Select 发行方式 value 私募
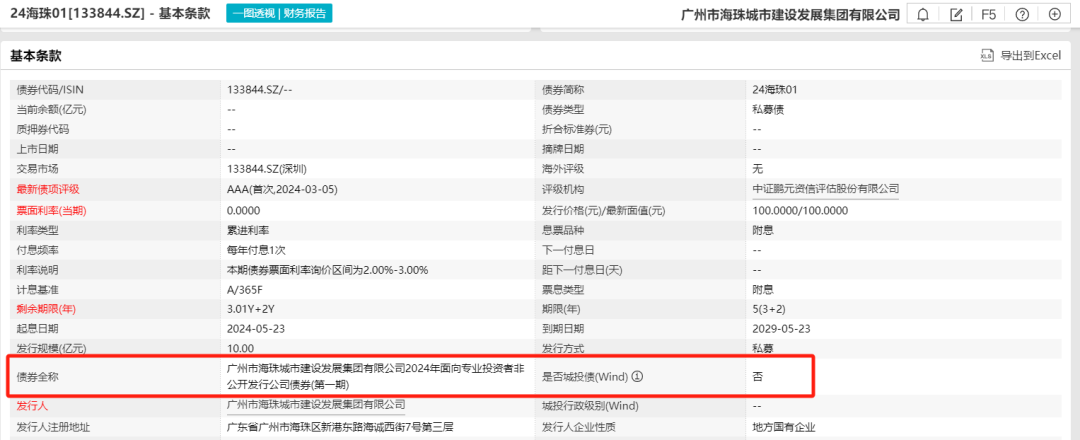This screenshot has width=1080, height=440. (763, 348)
